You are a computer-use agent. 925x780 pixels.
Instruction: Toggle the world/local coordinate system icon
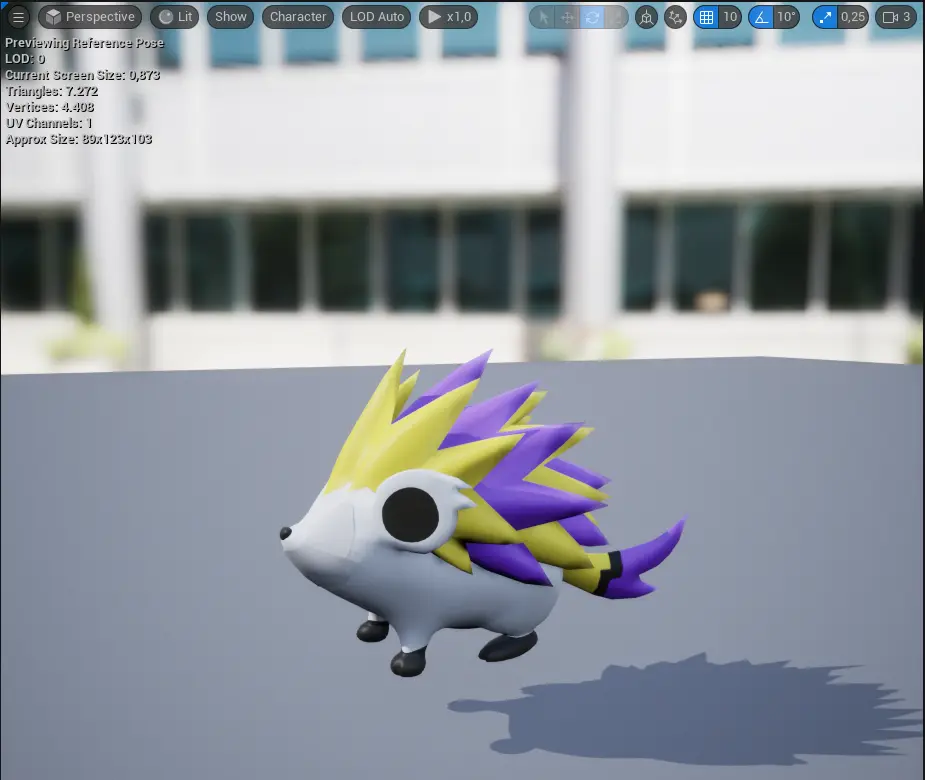pos(647,18)
